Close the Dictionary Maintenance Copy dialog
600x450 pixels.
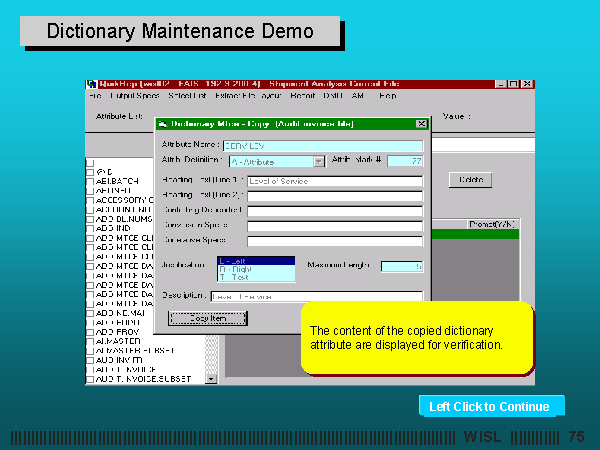click(x=421, y=124)
